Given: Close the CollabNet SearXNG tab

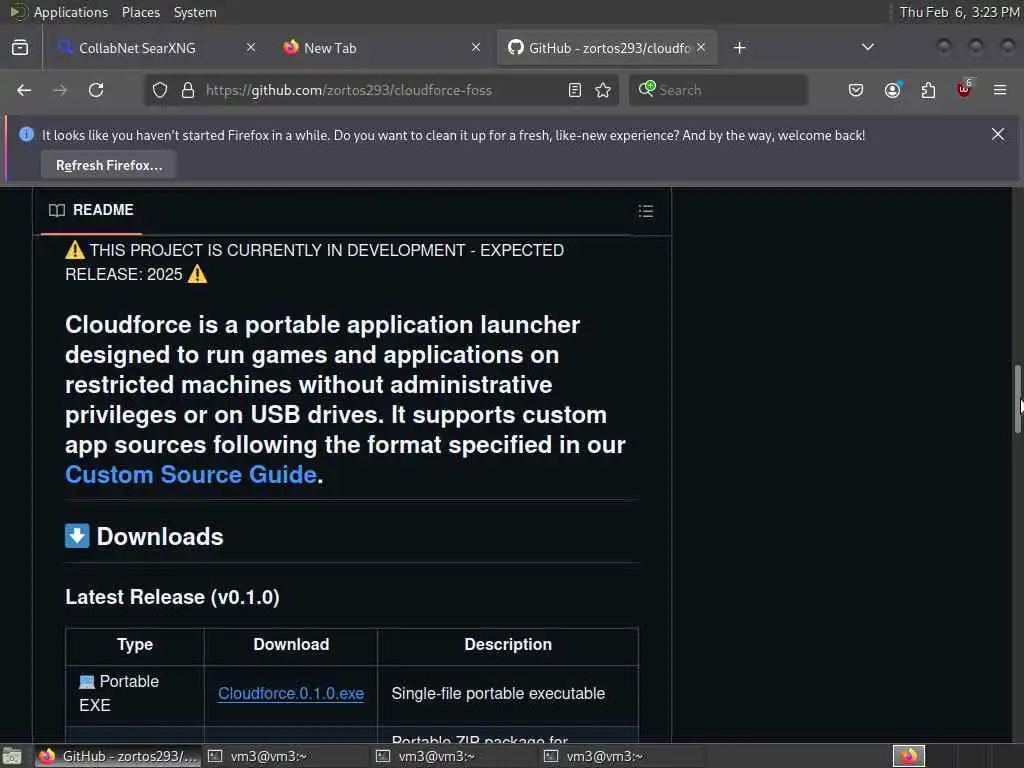Looking at the screenshot, I should tap(251, 47).
